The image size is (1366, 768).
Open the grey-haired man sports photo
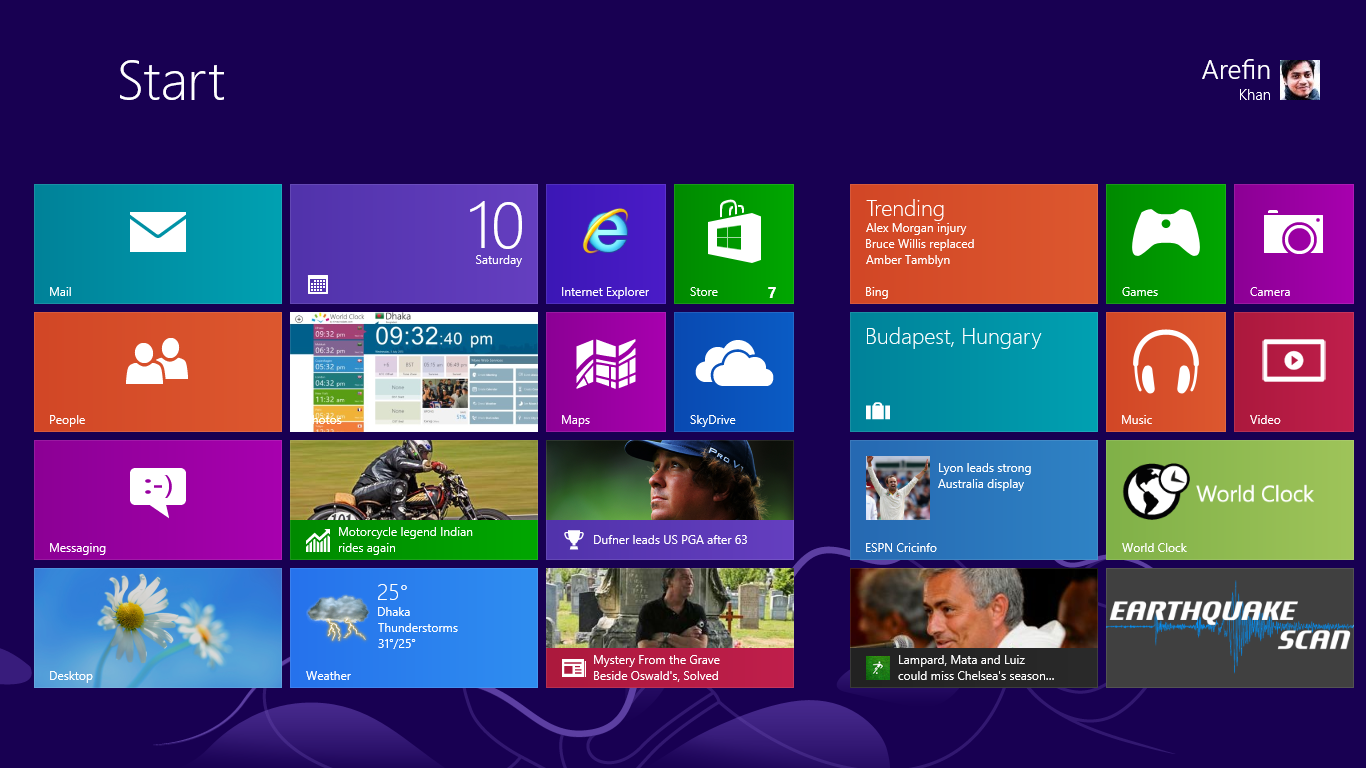coord(974,608)
